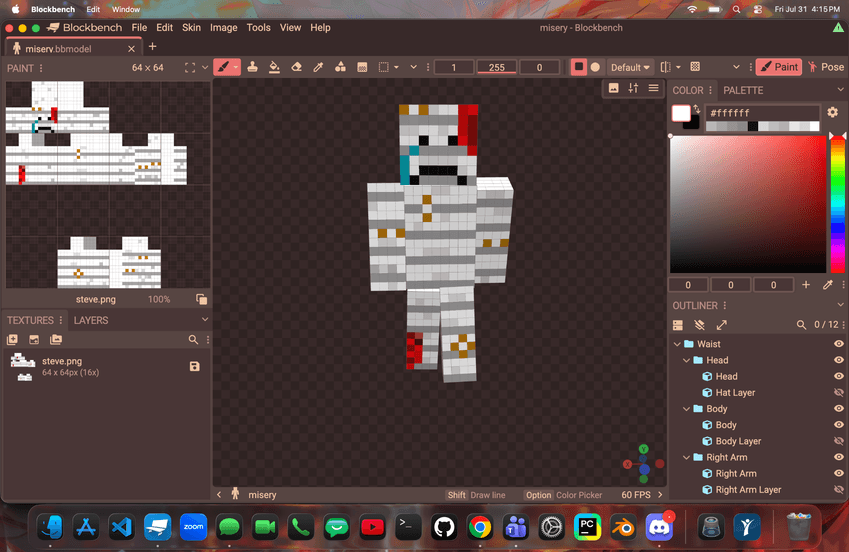Image resolution: width=849 pixels, height=552 pixels.
Task: Click the square brush shape button
Action: point(579,67)
